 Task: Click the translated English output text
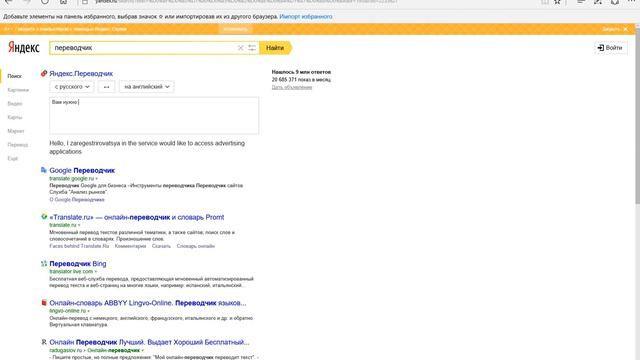147,147
